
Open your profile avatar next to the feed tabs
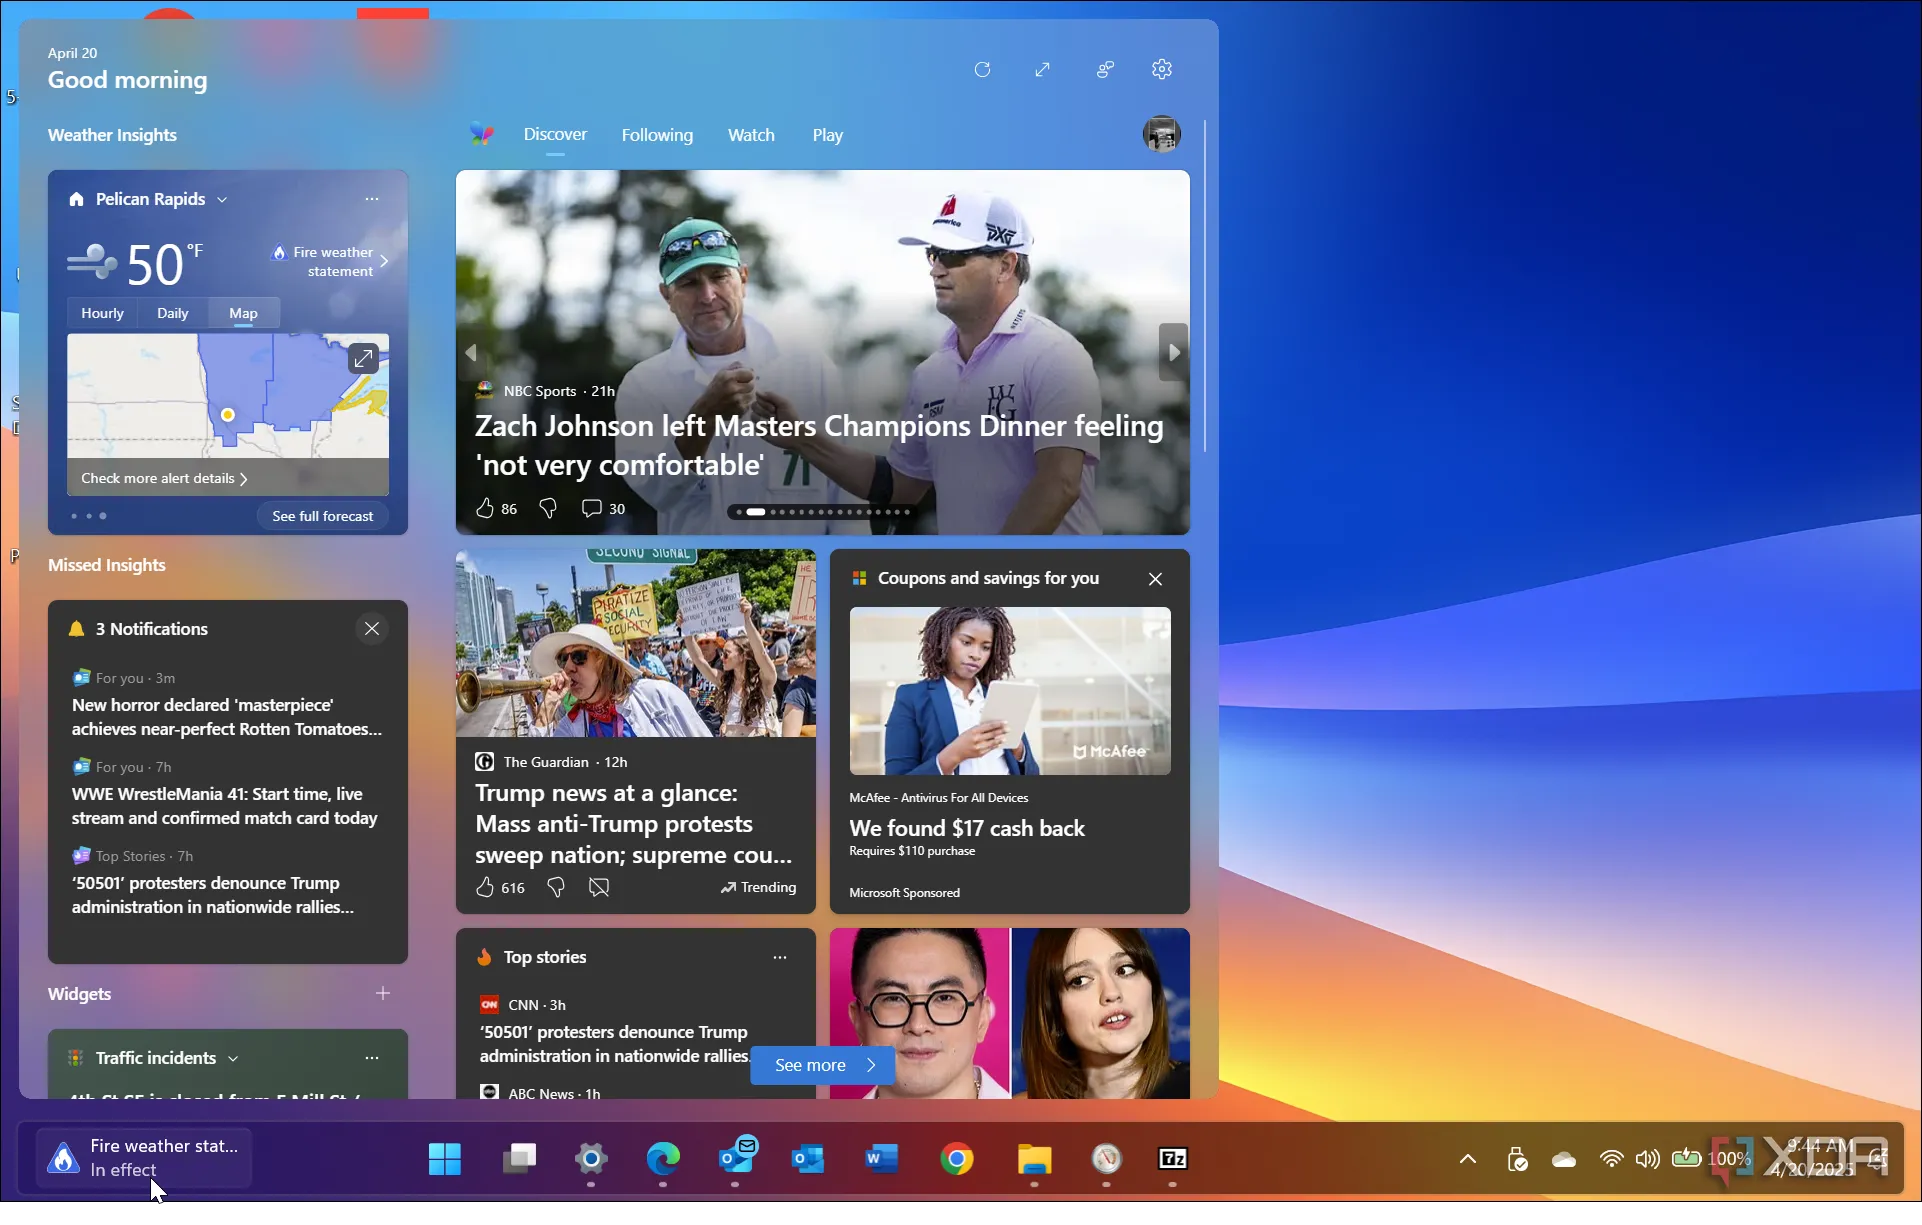pos(1161,133)
